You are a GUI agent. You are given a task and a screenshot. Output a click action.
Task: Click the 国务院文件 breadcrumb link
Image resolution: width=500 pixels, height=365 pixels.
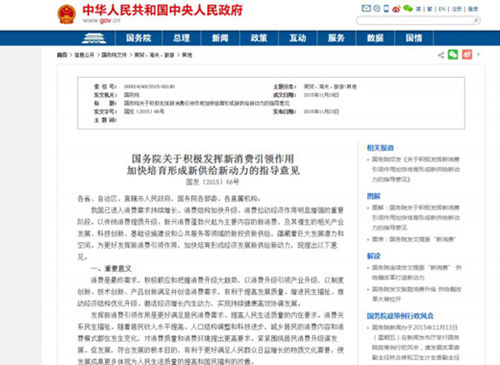point(114,55)
